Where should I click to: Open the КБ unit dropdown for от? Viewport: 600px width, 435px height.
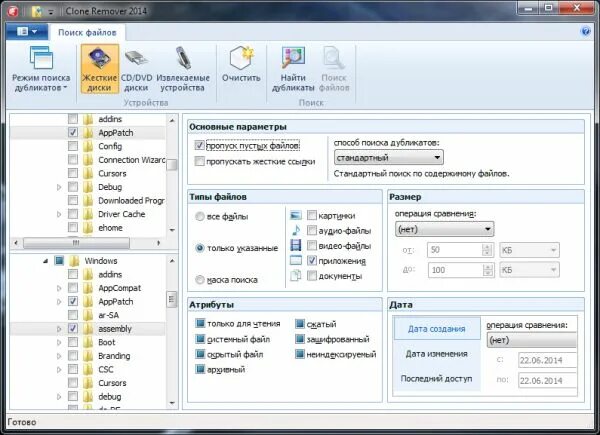tap(529, 250)
